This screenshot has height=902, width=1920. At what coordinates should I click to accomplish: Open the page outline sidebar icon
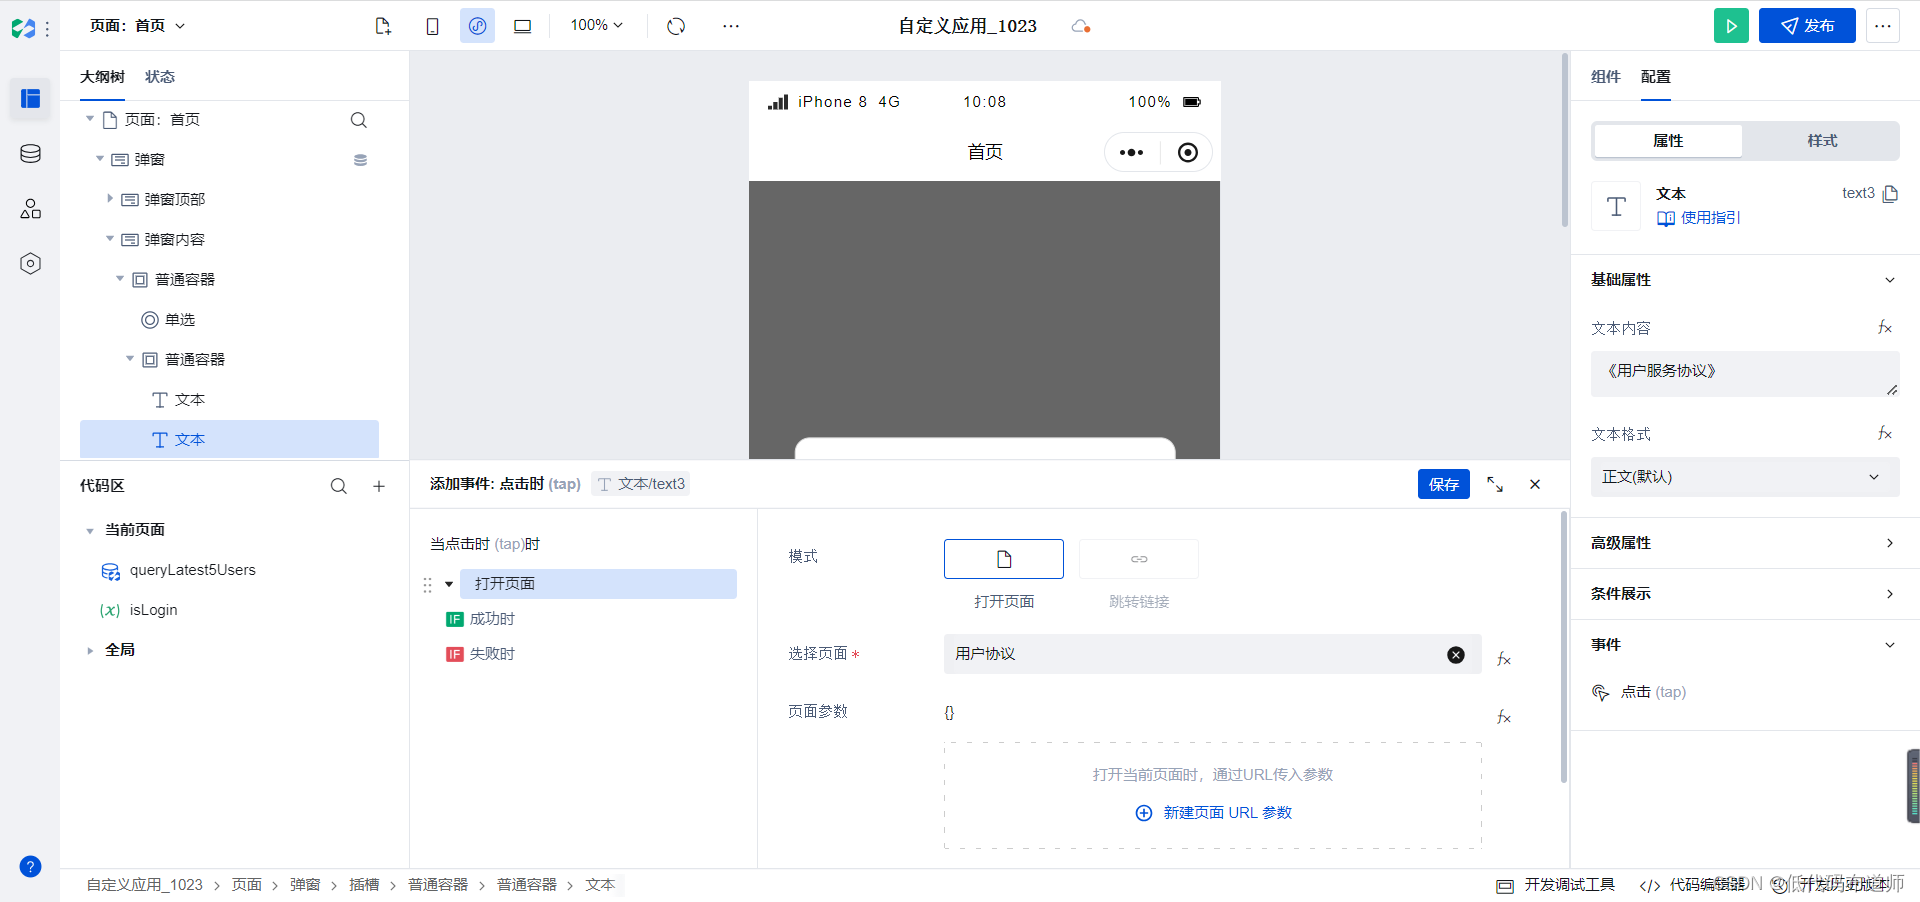pyautogui.click(x=31, y=98)
